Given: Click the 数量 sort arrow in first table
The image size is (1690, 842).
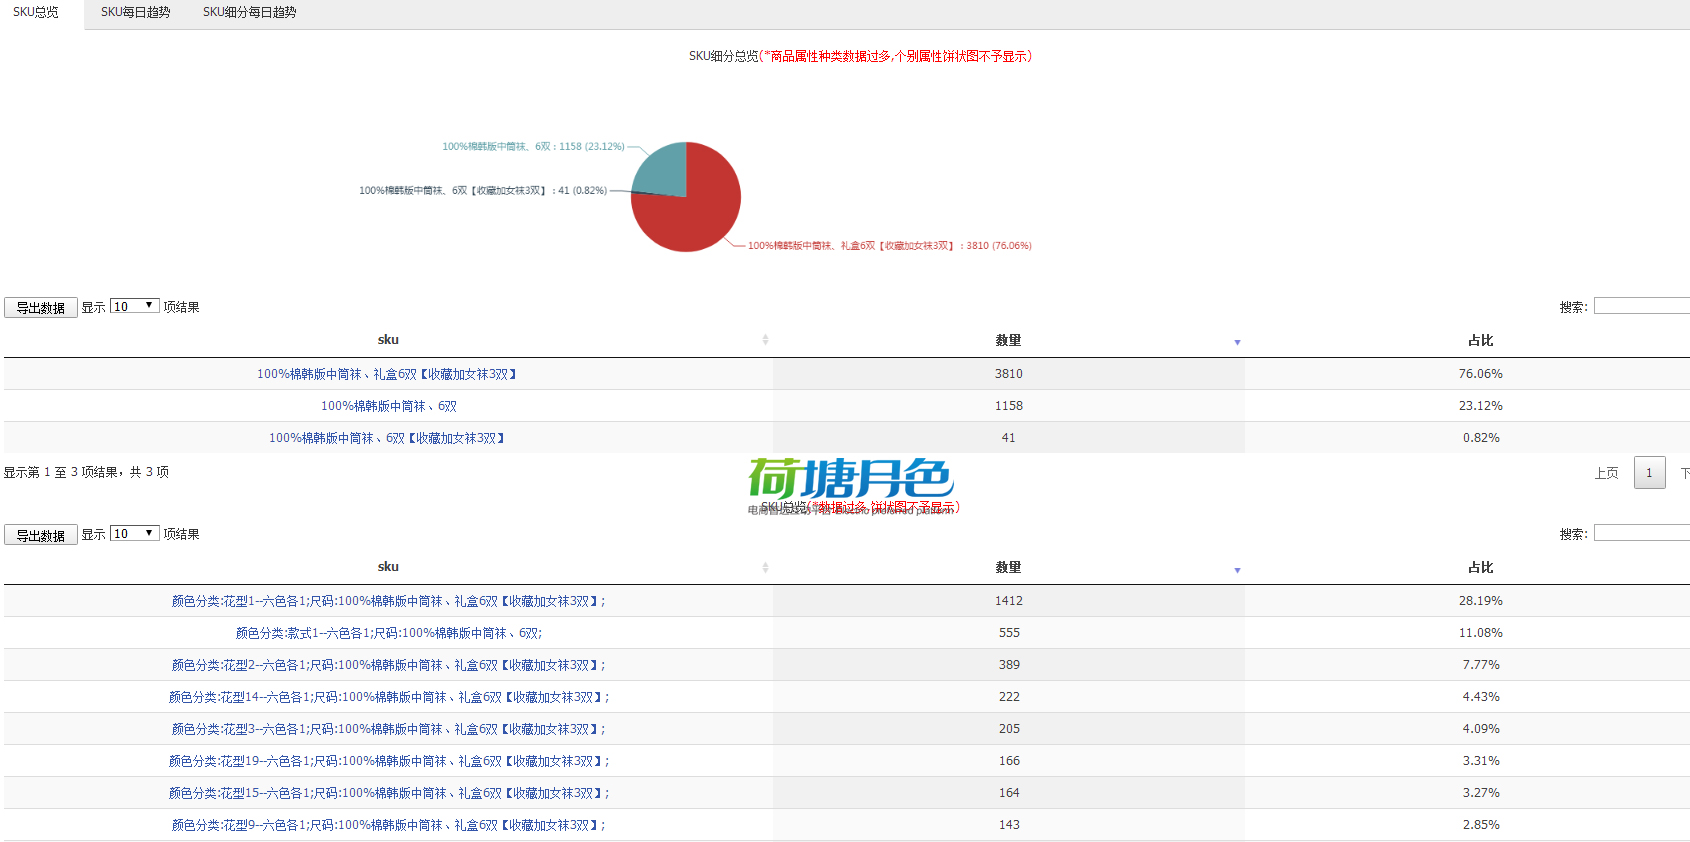Looking at the screenshot, I should point(1237,342).
